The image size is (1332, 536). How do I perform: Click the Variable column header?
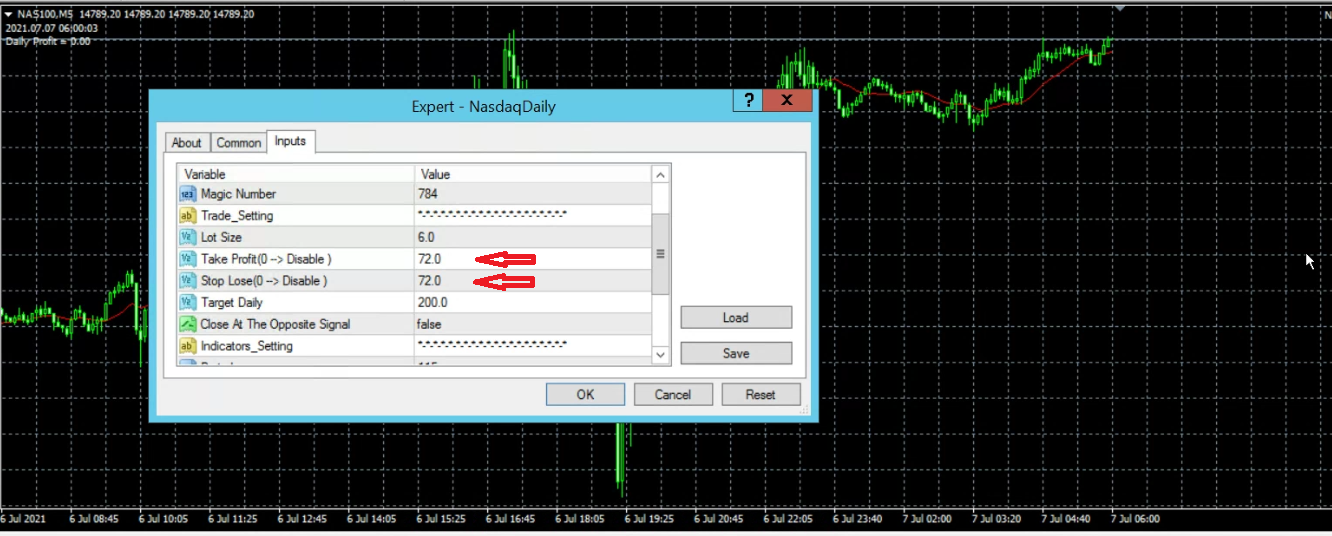pos(295,174)
